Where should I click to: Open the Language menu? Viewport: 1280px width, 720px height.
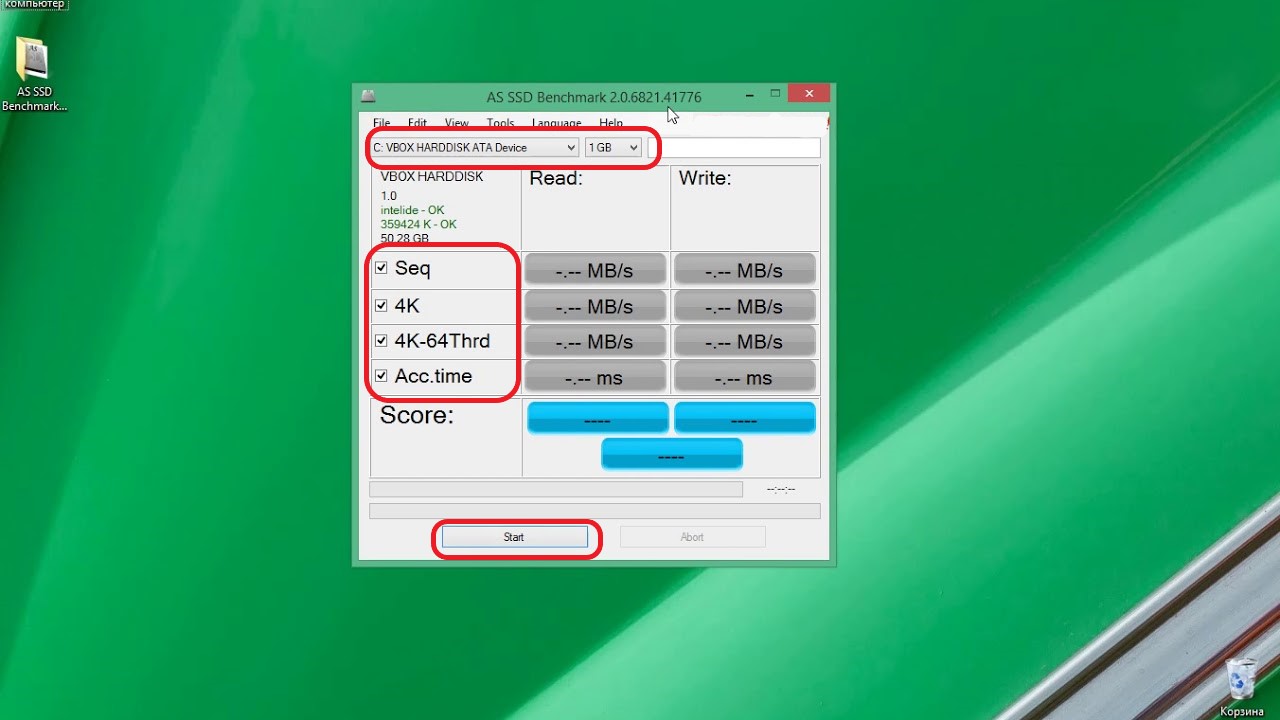(x=556, y=123)
